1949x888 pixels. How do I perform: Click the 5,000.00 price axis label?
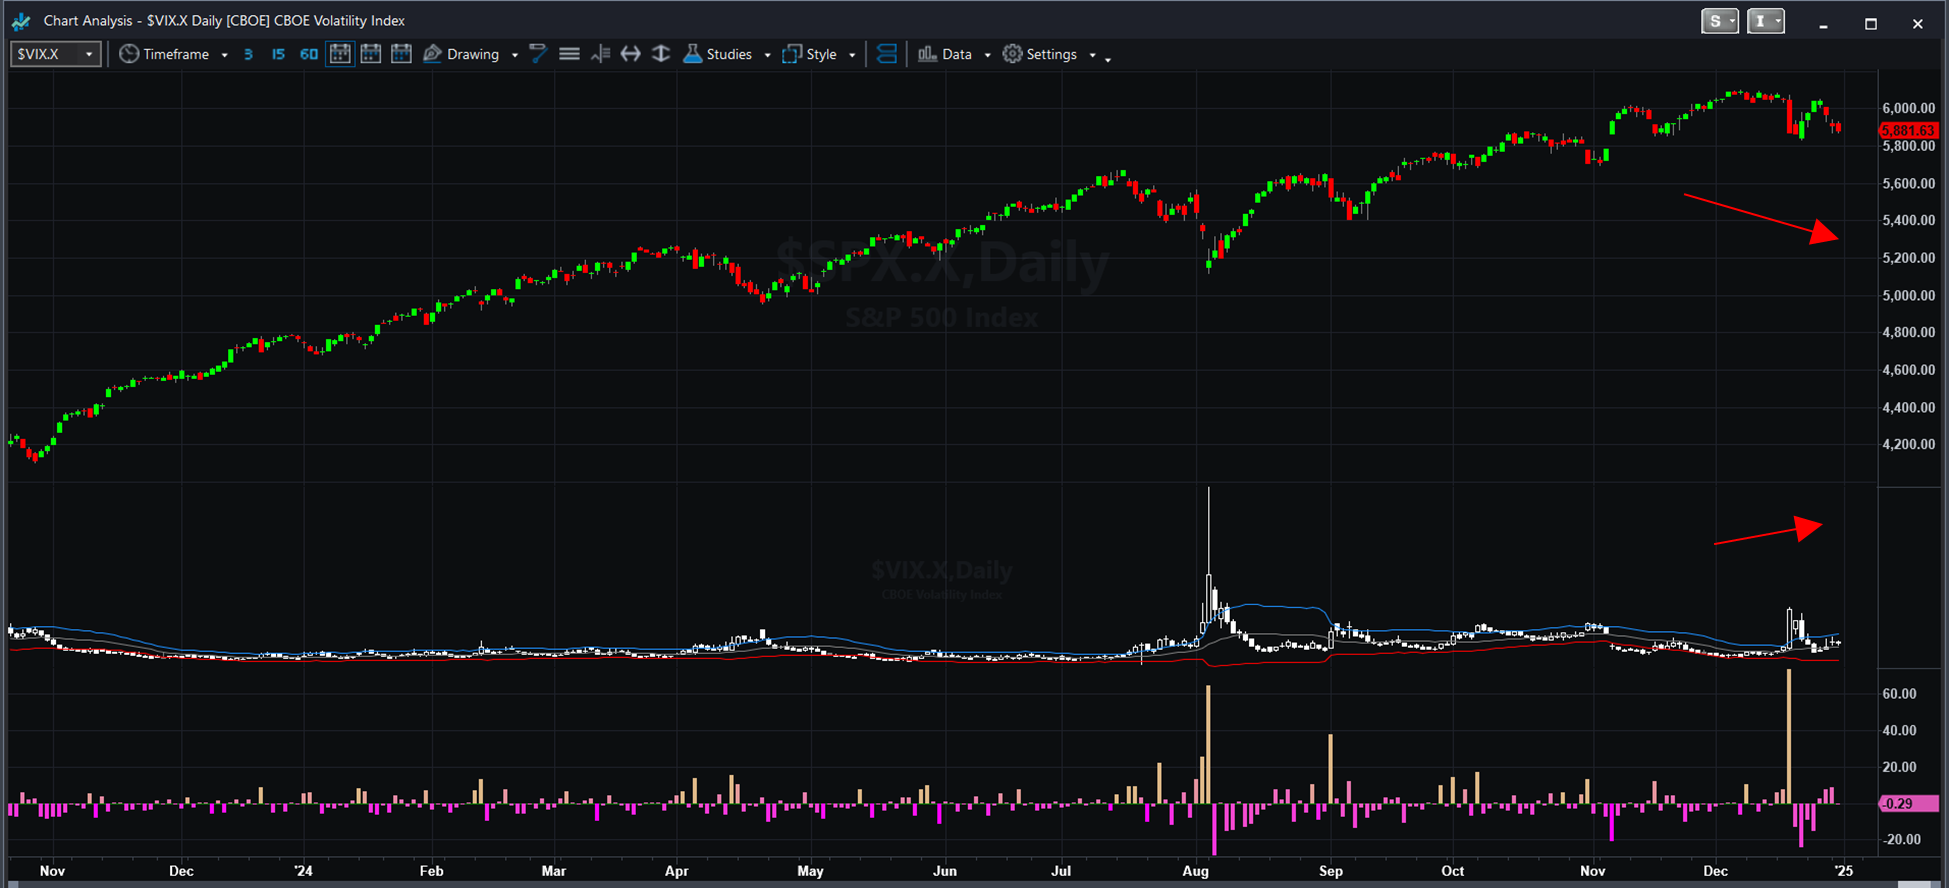coord(1908,295)
